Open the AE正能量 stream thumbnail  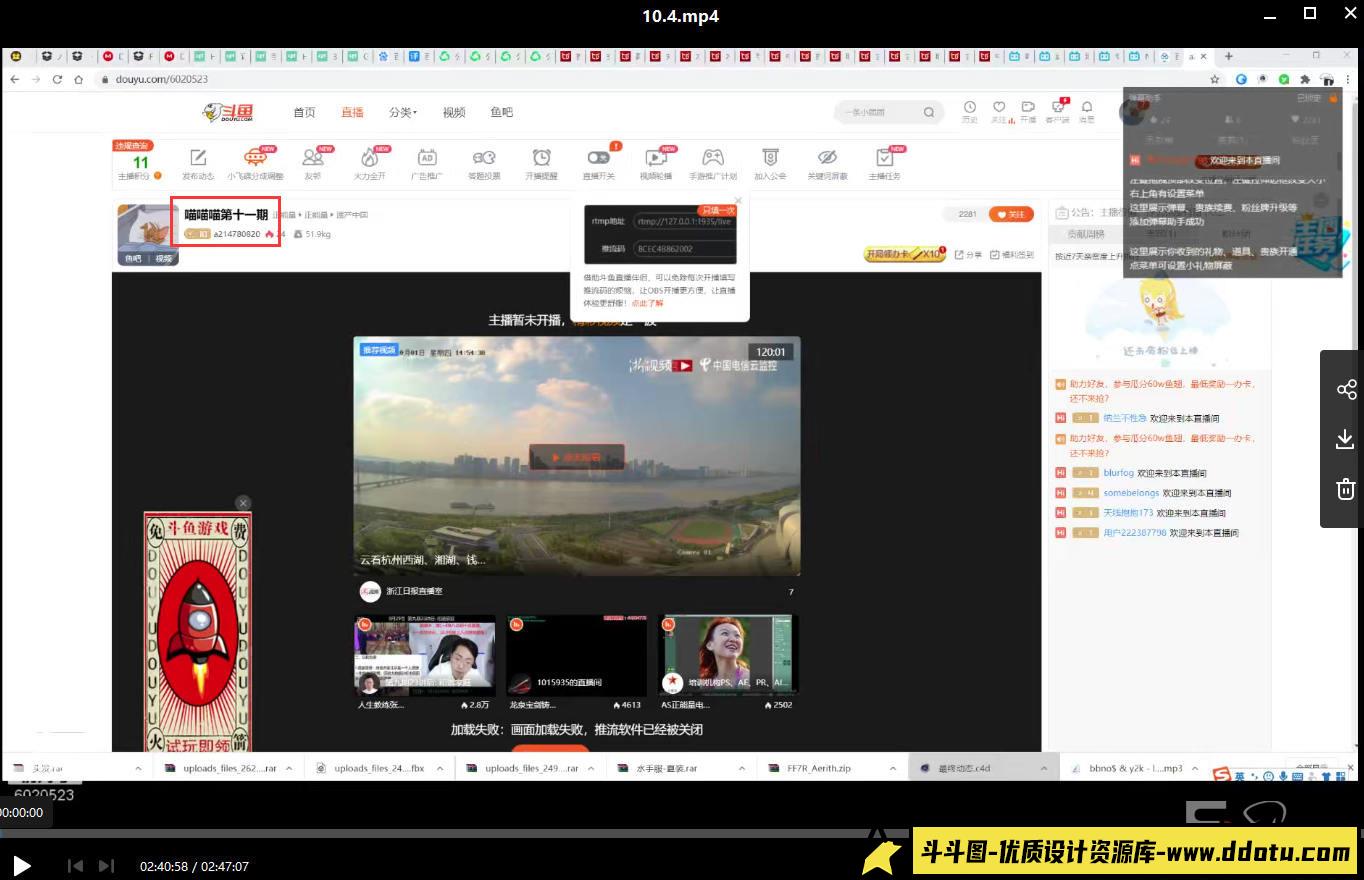click(x=728, y=655)
